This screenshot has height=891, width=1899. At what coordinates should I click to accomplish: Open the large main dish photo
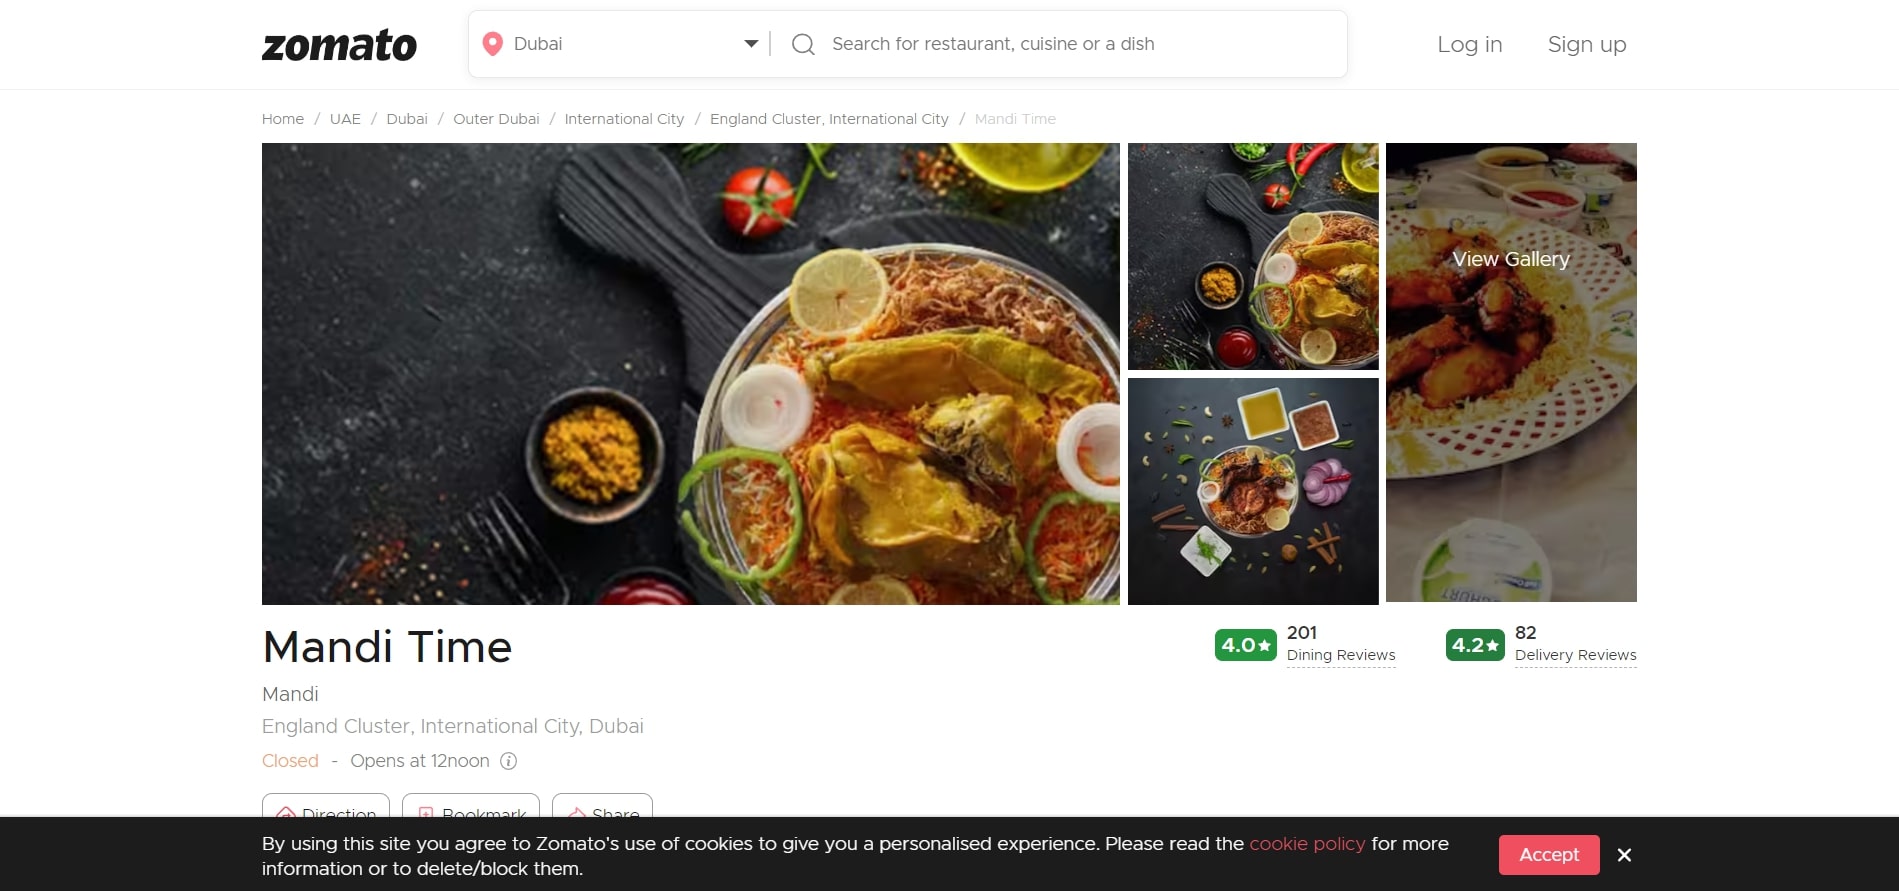pos(691,374)
